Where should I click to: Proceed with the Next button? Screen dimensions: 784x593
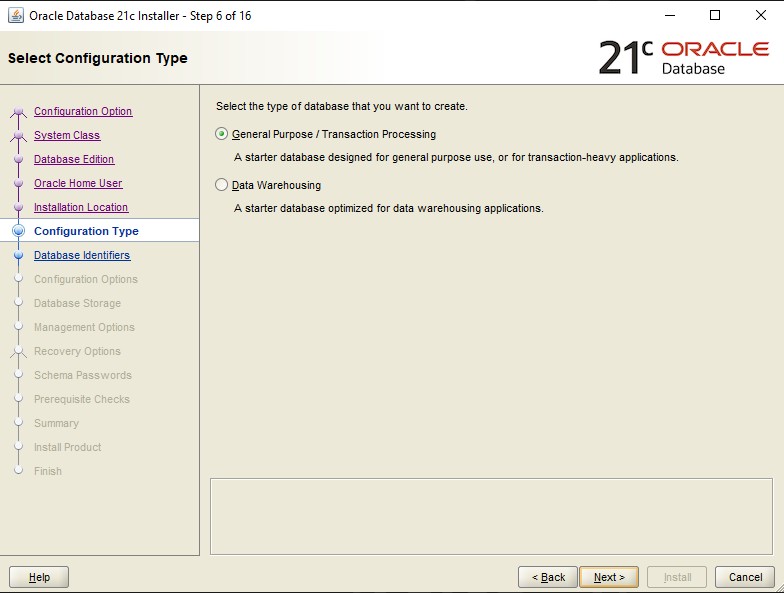(609, 577)
